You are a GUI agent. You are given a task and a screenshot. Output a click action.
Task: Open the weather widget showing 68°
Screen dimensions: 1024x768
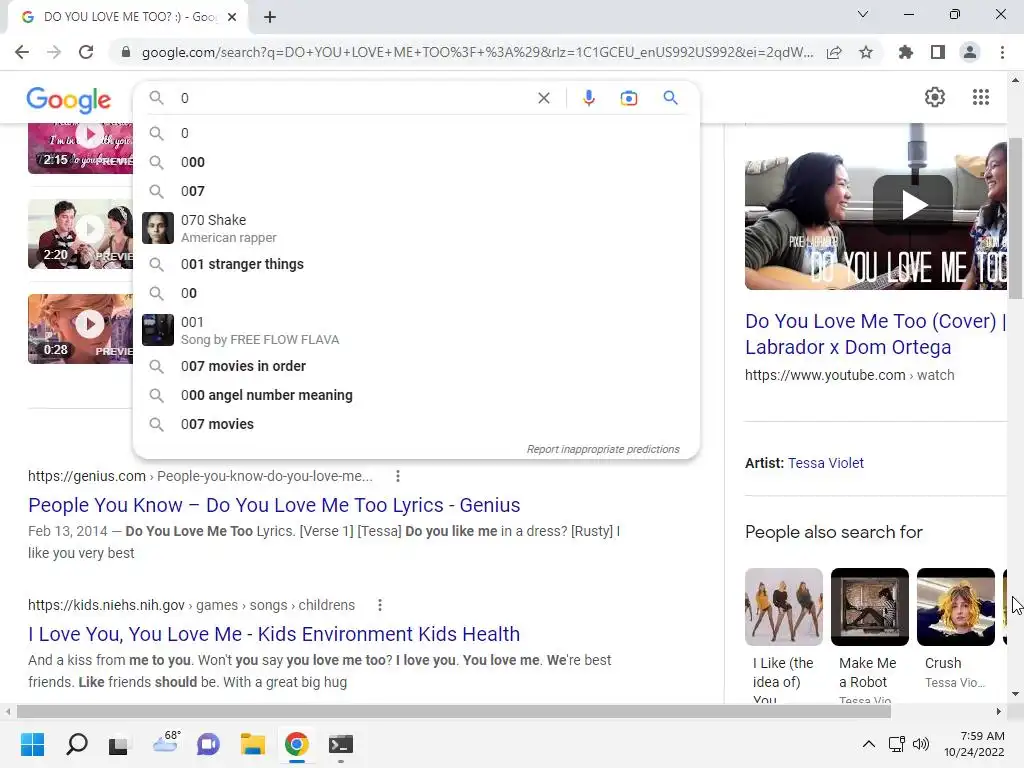(x=166, y=743)
